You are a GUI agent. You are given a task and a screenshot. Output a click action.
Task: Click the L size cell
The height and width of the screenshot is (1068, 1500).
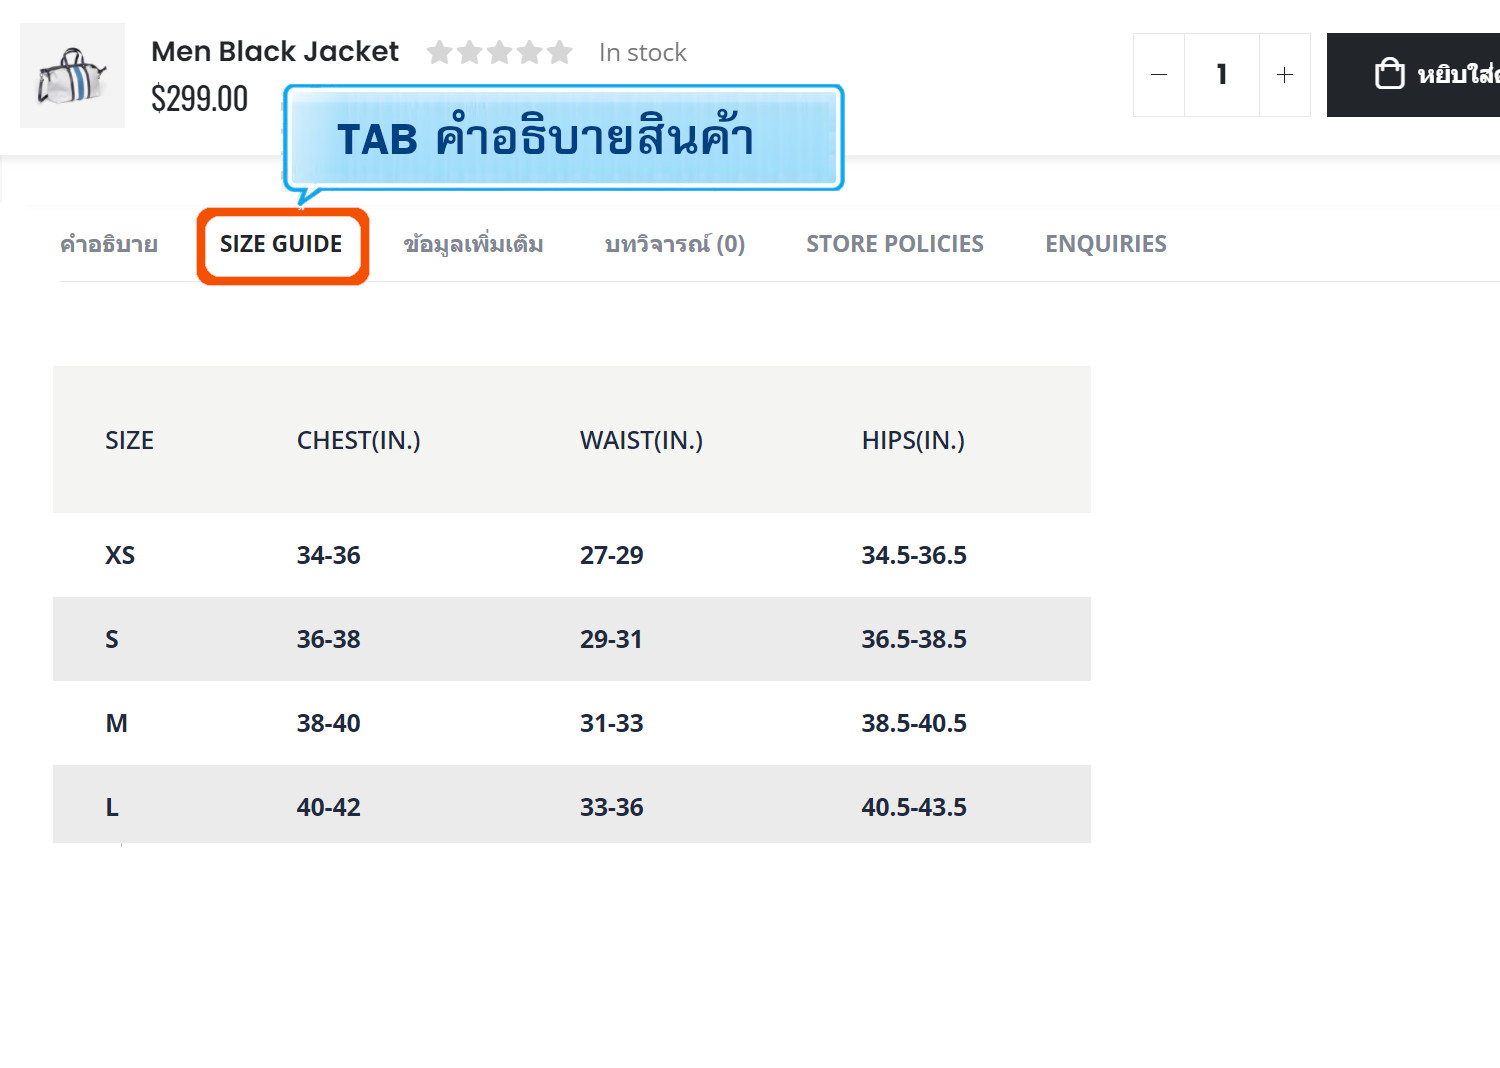pyautogui.click(x=112, y=807)
